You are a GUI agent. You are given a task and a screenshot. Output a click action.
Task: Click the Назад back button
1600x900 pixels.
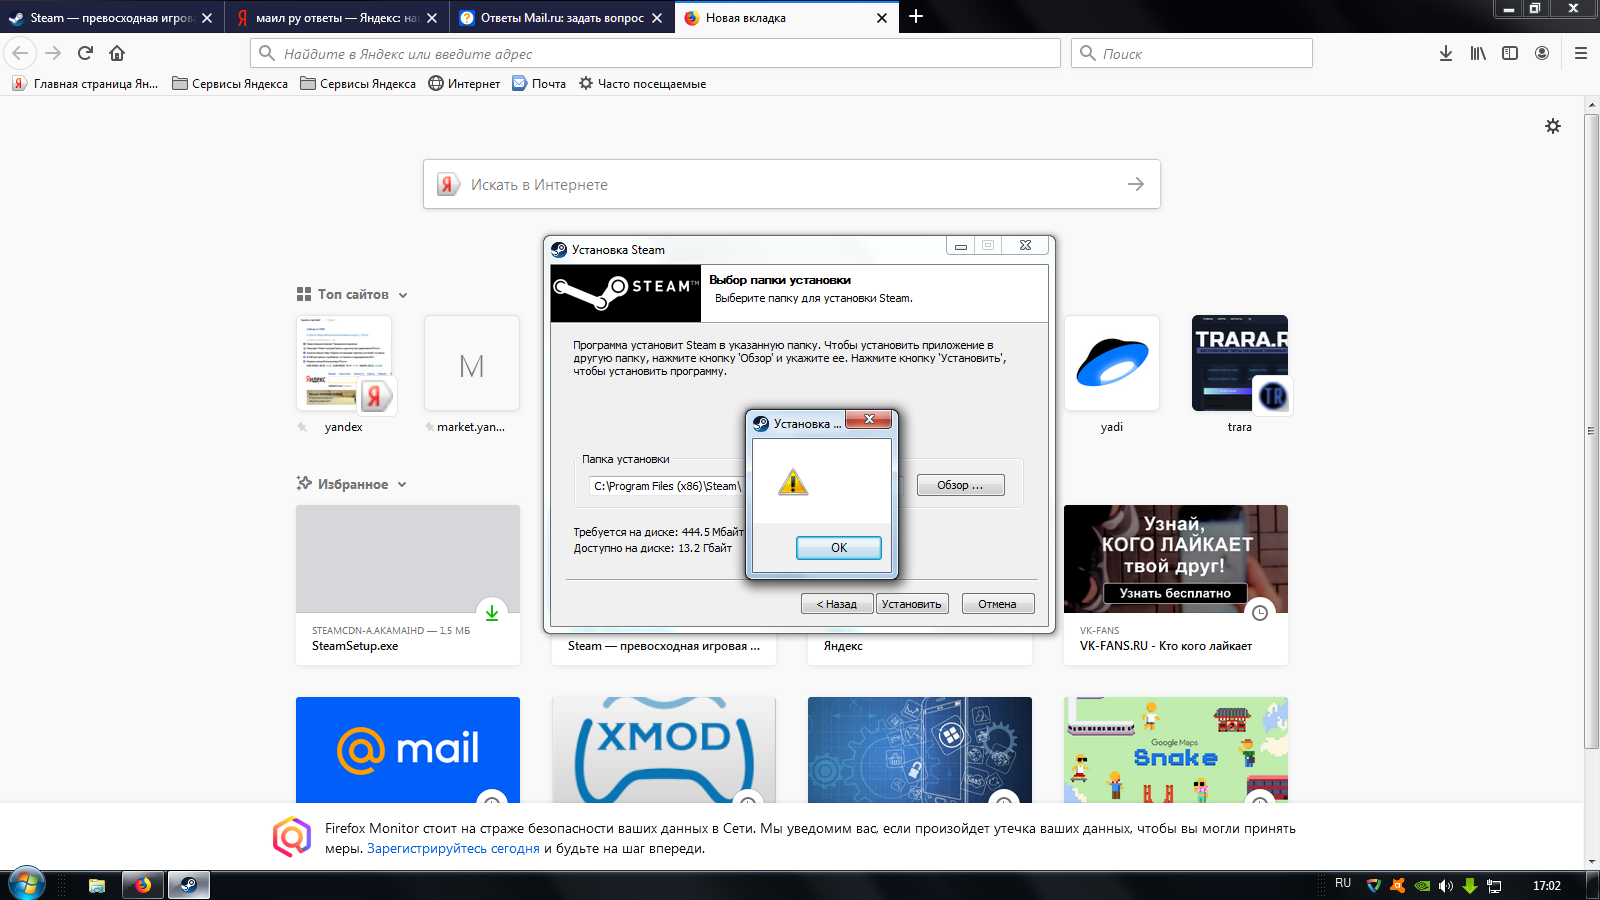pyautogui.click(x=837, y=604)
